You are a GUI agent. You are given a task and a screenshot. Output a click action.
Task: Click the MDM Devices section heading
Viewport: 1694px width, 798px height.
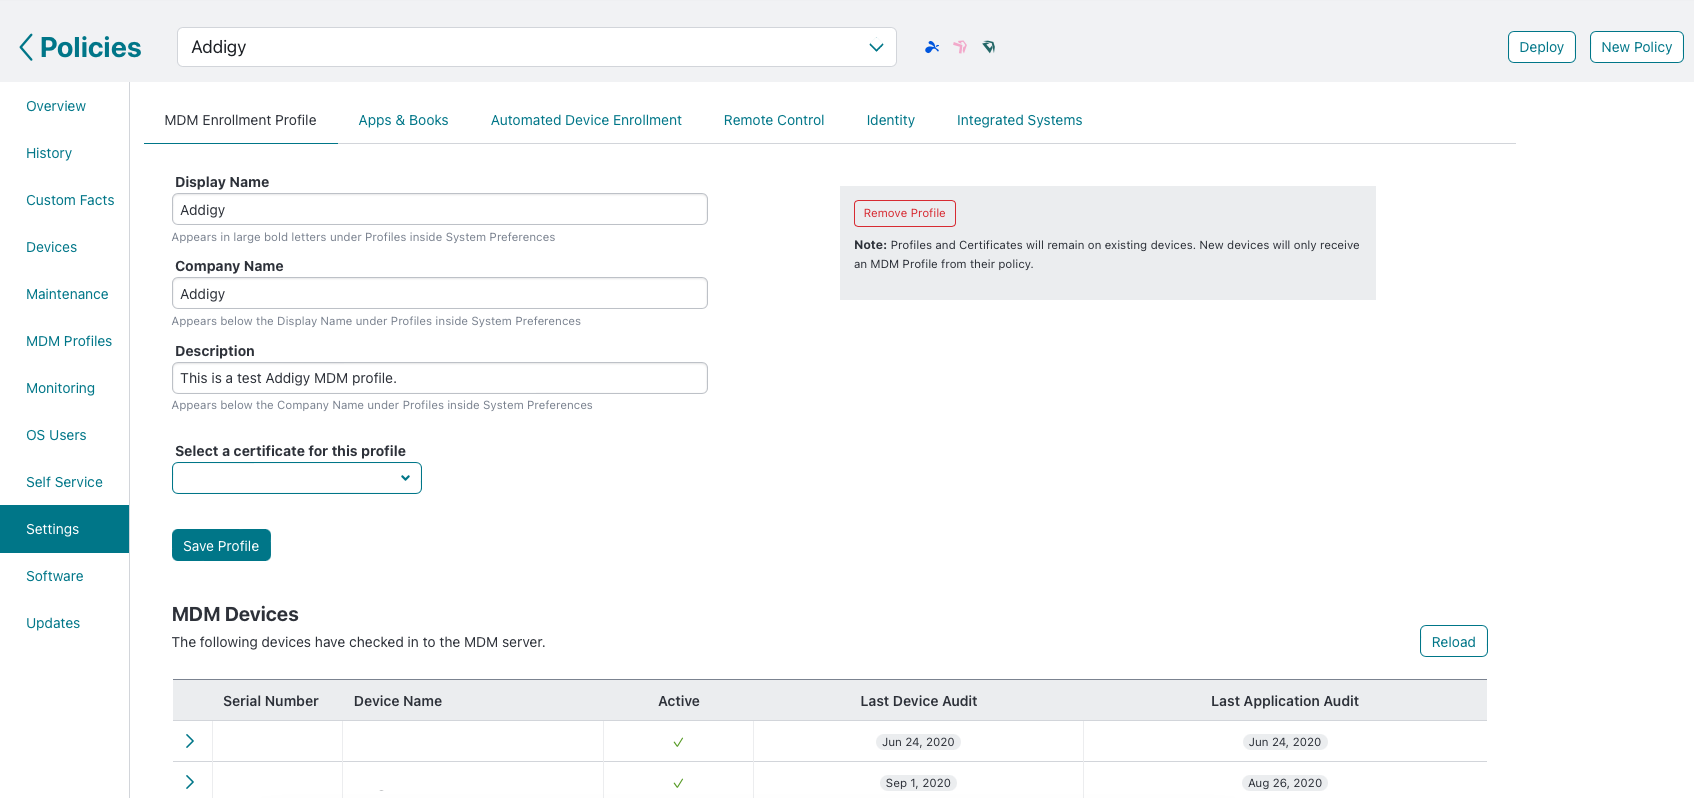click(235, 614)
